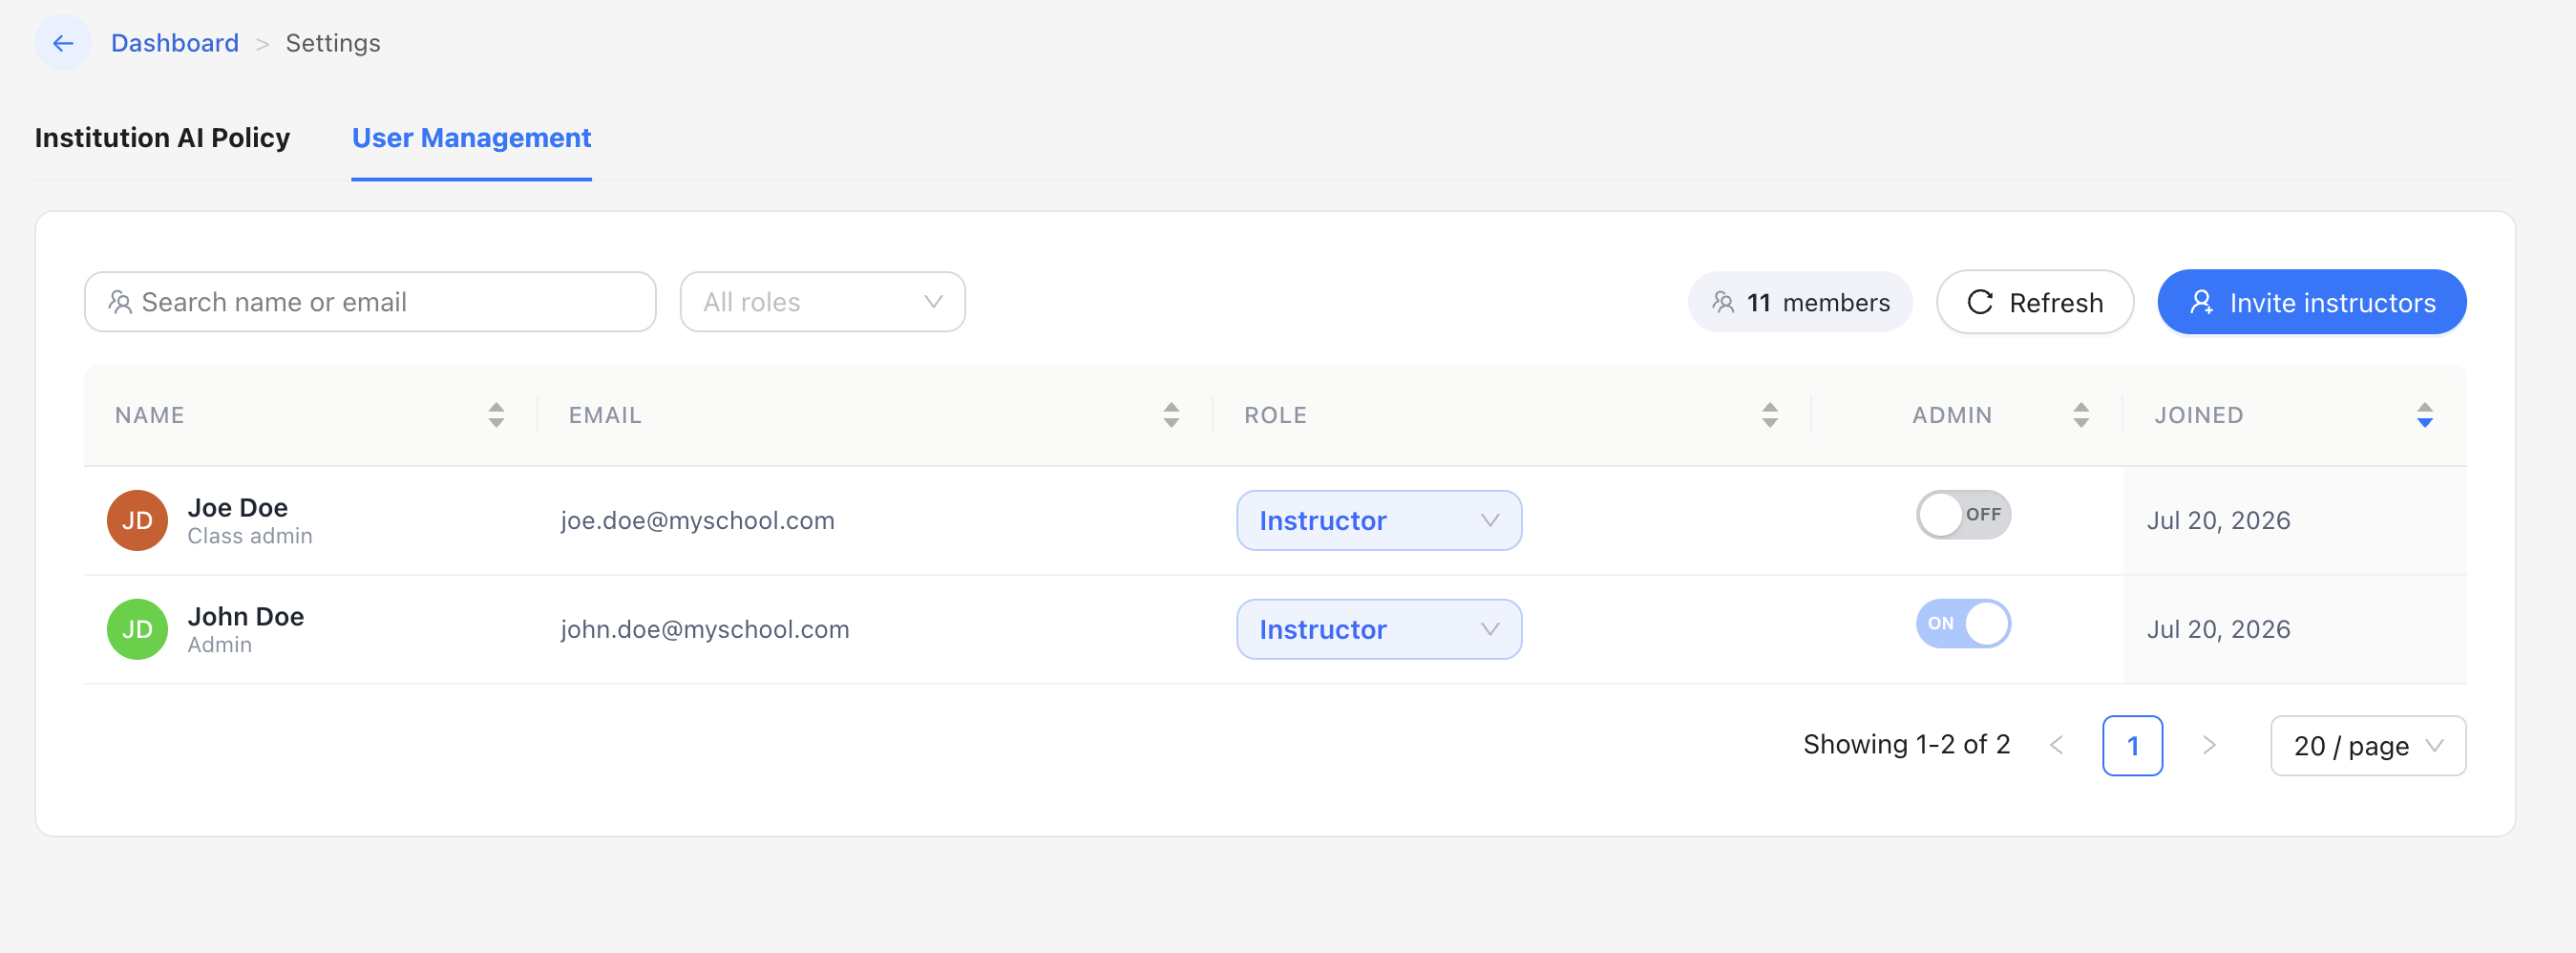
Task: Switch to Institution AI Policy tab
Action: (x=162, y=138)
